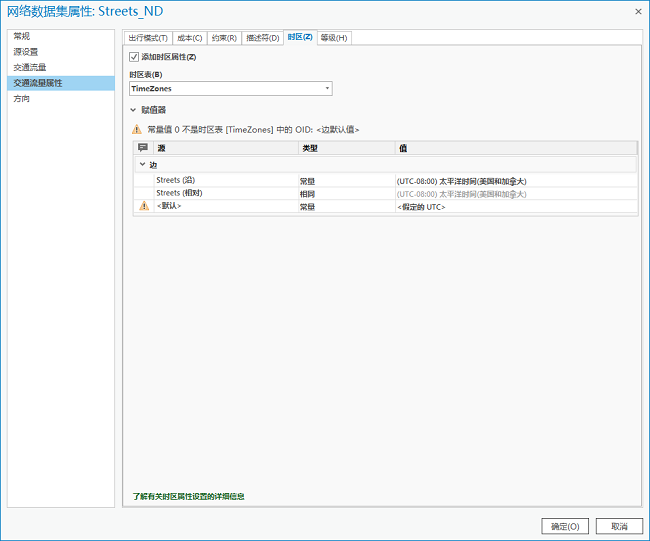Open the 等级 tab
Viewport: 650px width, 541px height.
[x=334, y=38]
